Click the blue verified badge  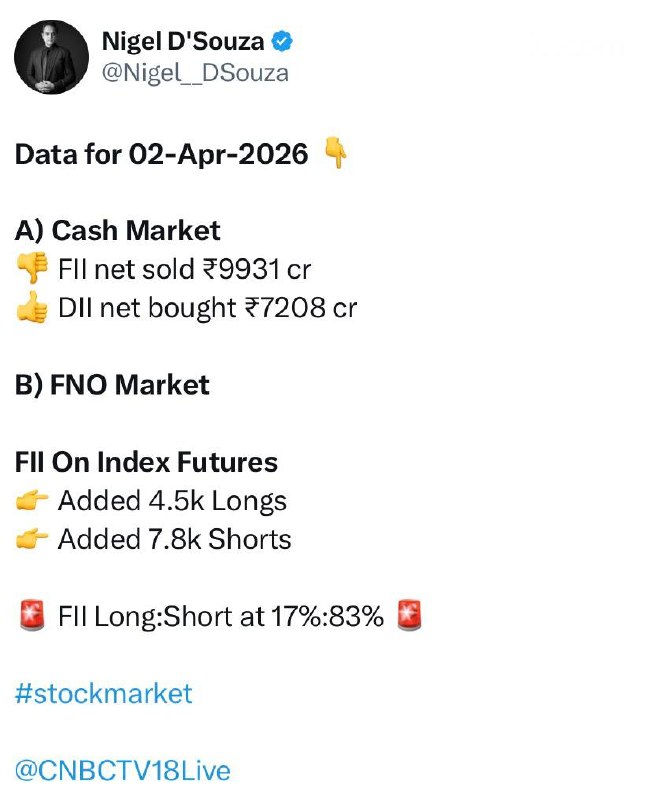click(284, 41)
